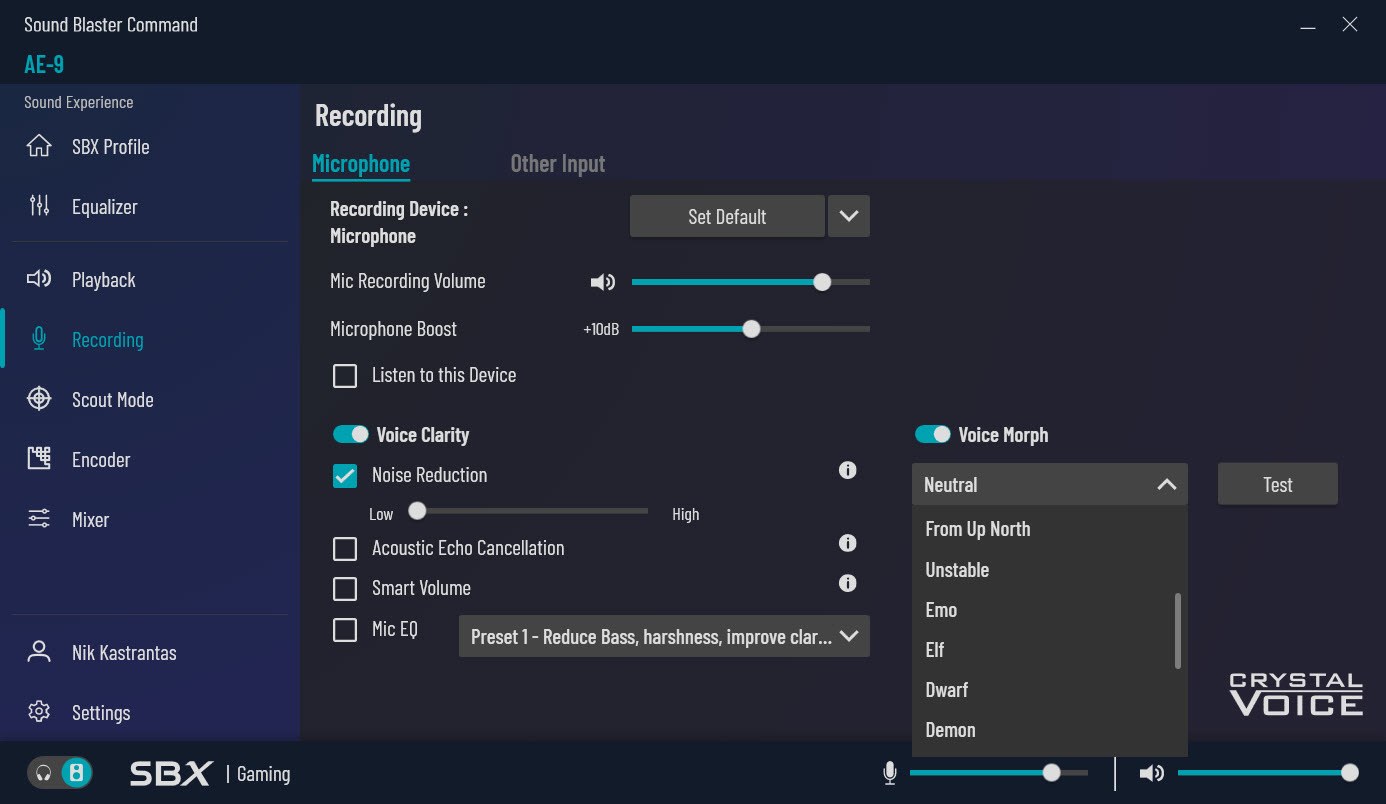Image resolution: width=1386 pixels, height=804 pixels.
Task: Enable Smart Volume checkbox
Action: [x=345, y=588]
